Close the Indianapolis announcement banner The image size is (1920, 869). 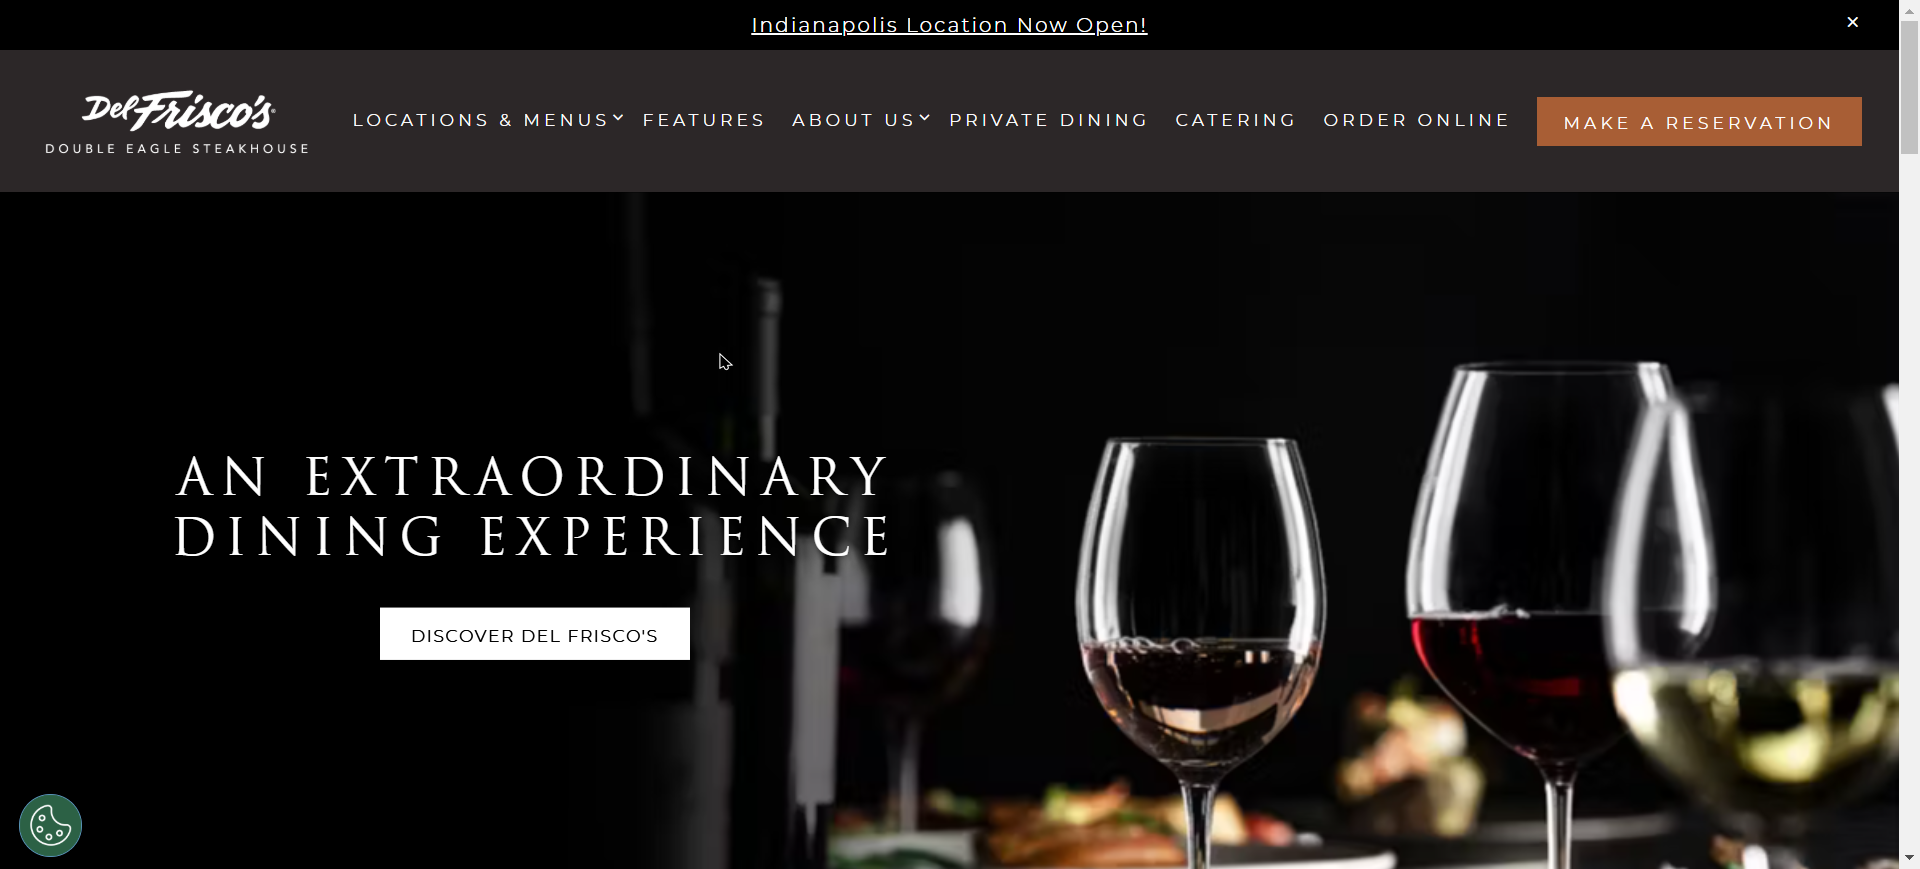coord(1852,22)
